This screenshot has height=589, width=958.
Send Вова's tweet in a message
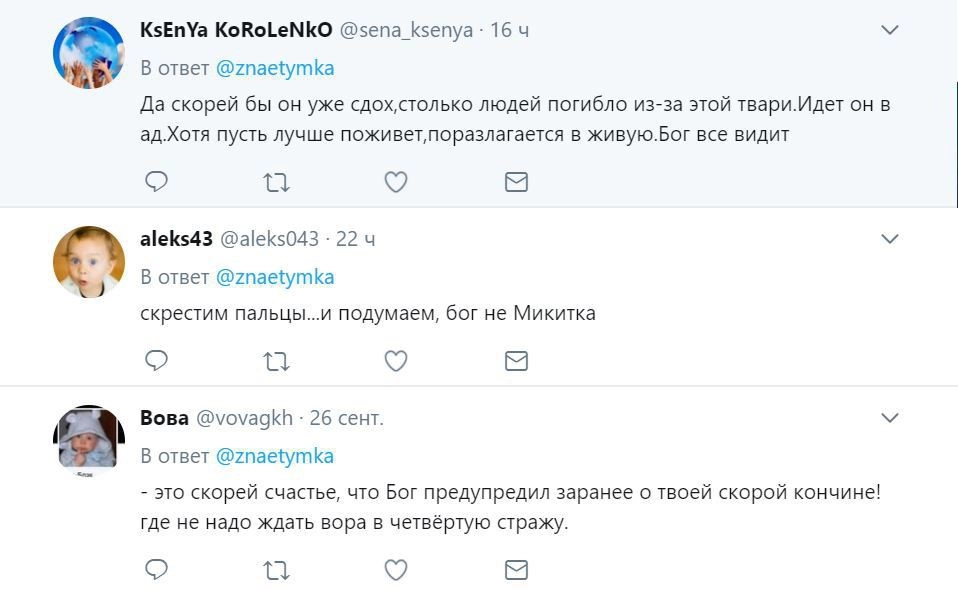click(x=516, y=570)
